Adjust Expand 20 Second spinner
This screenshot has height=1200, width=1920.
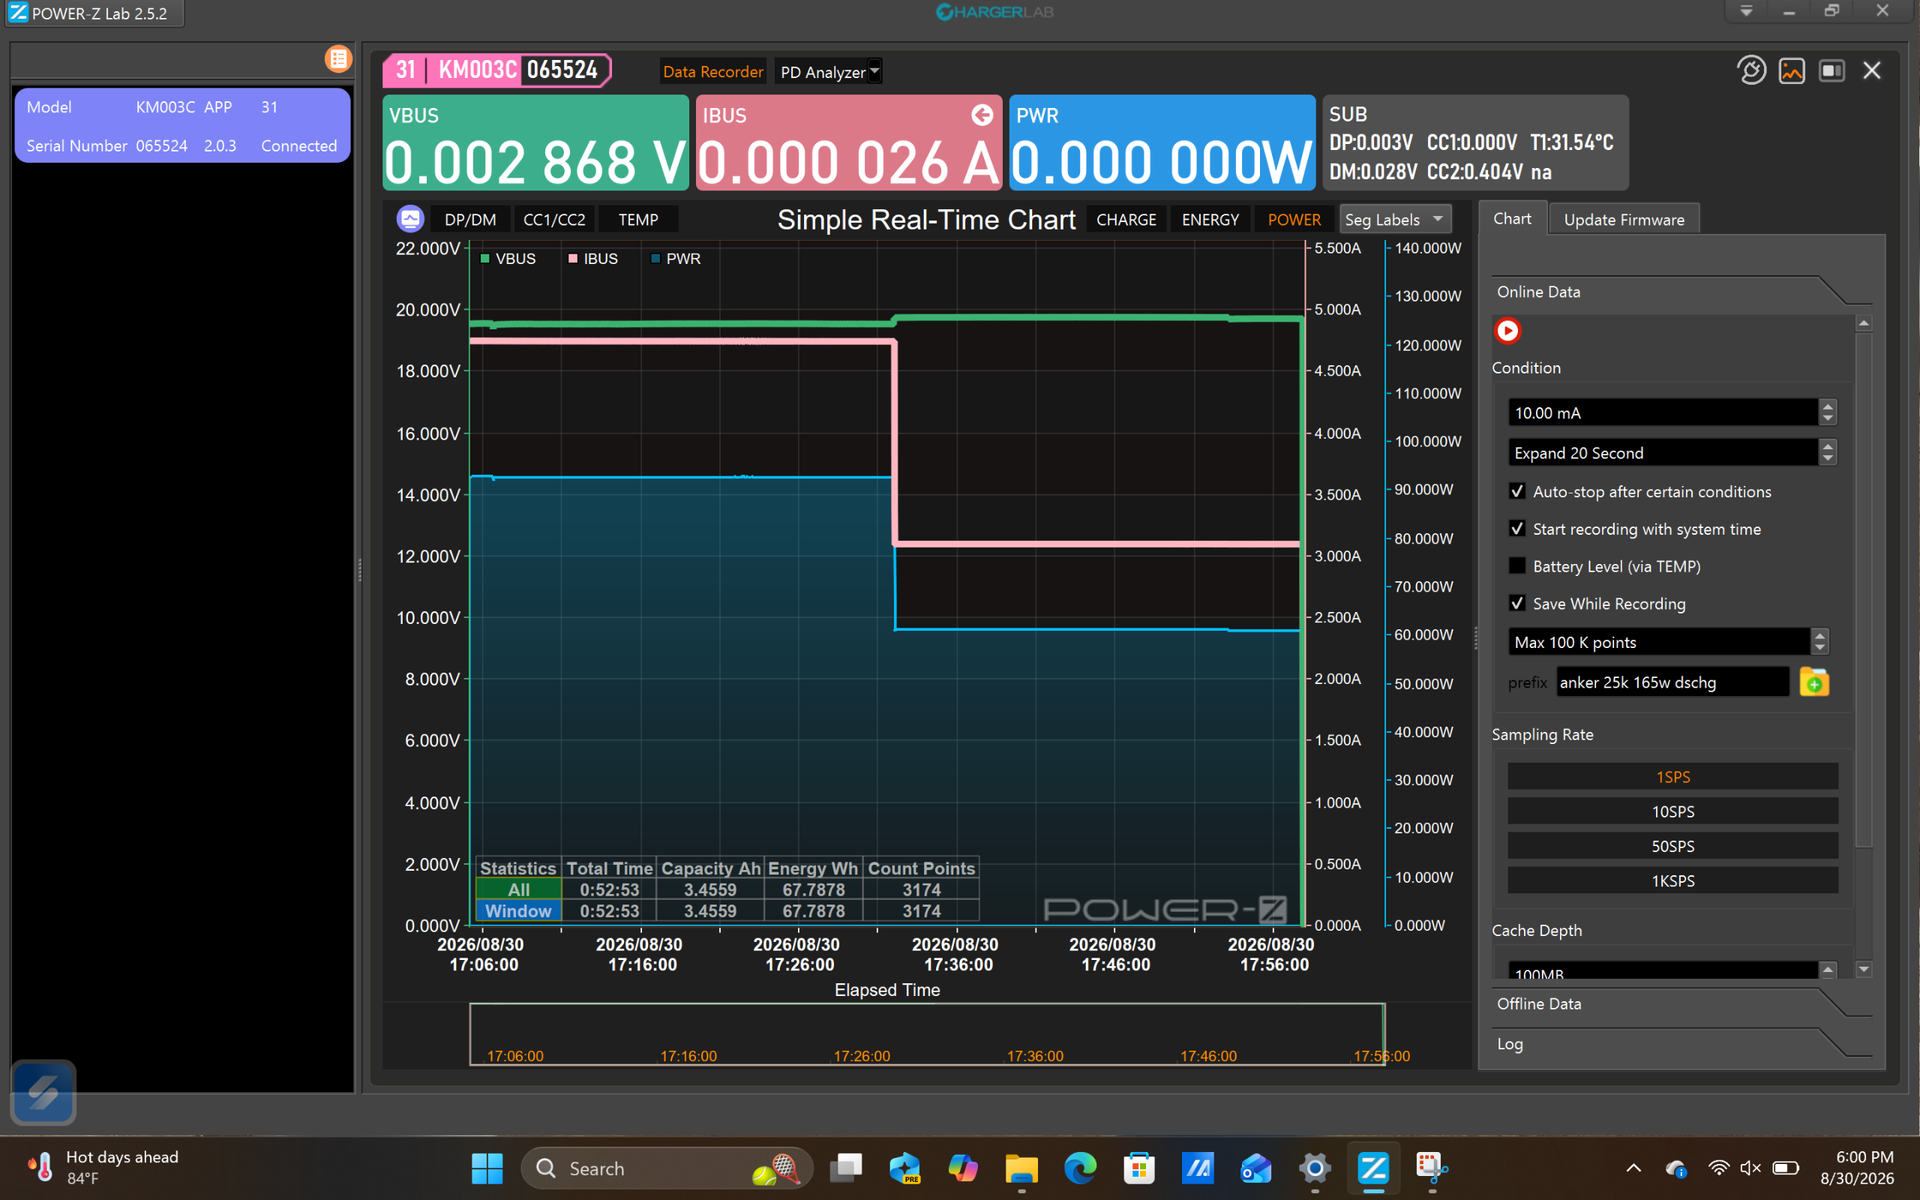pyautogui.click(x=1827, y=452)
